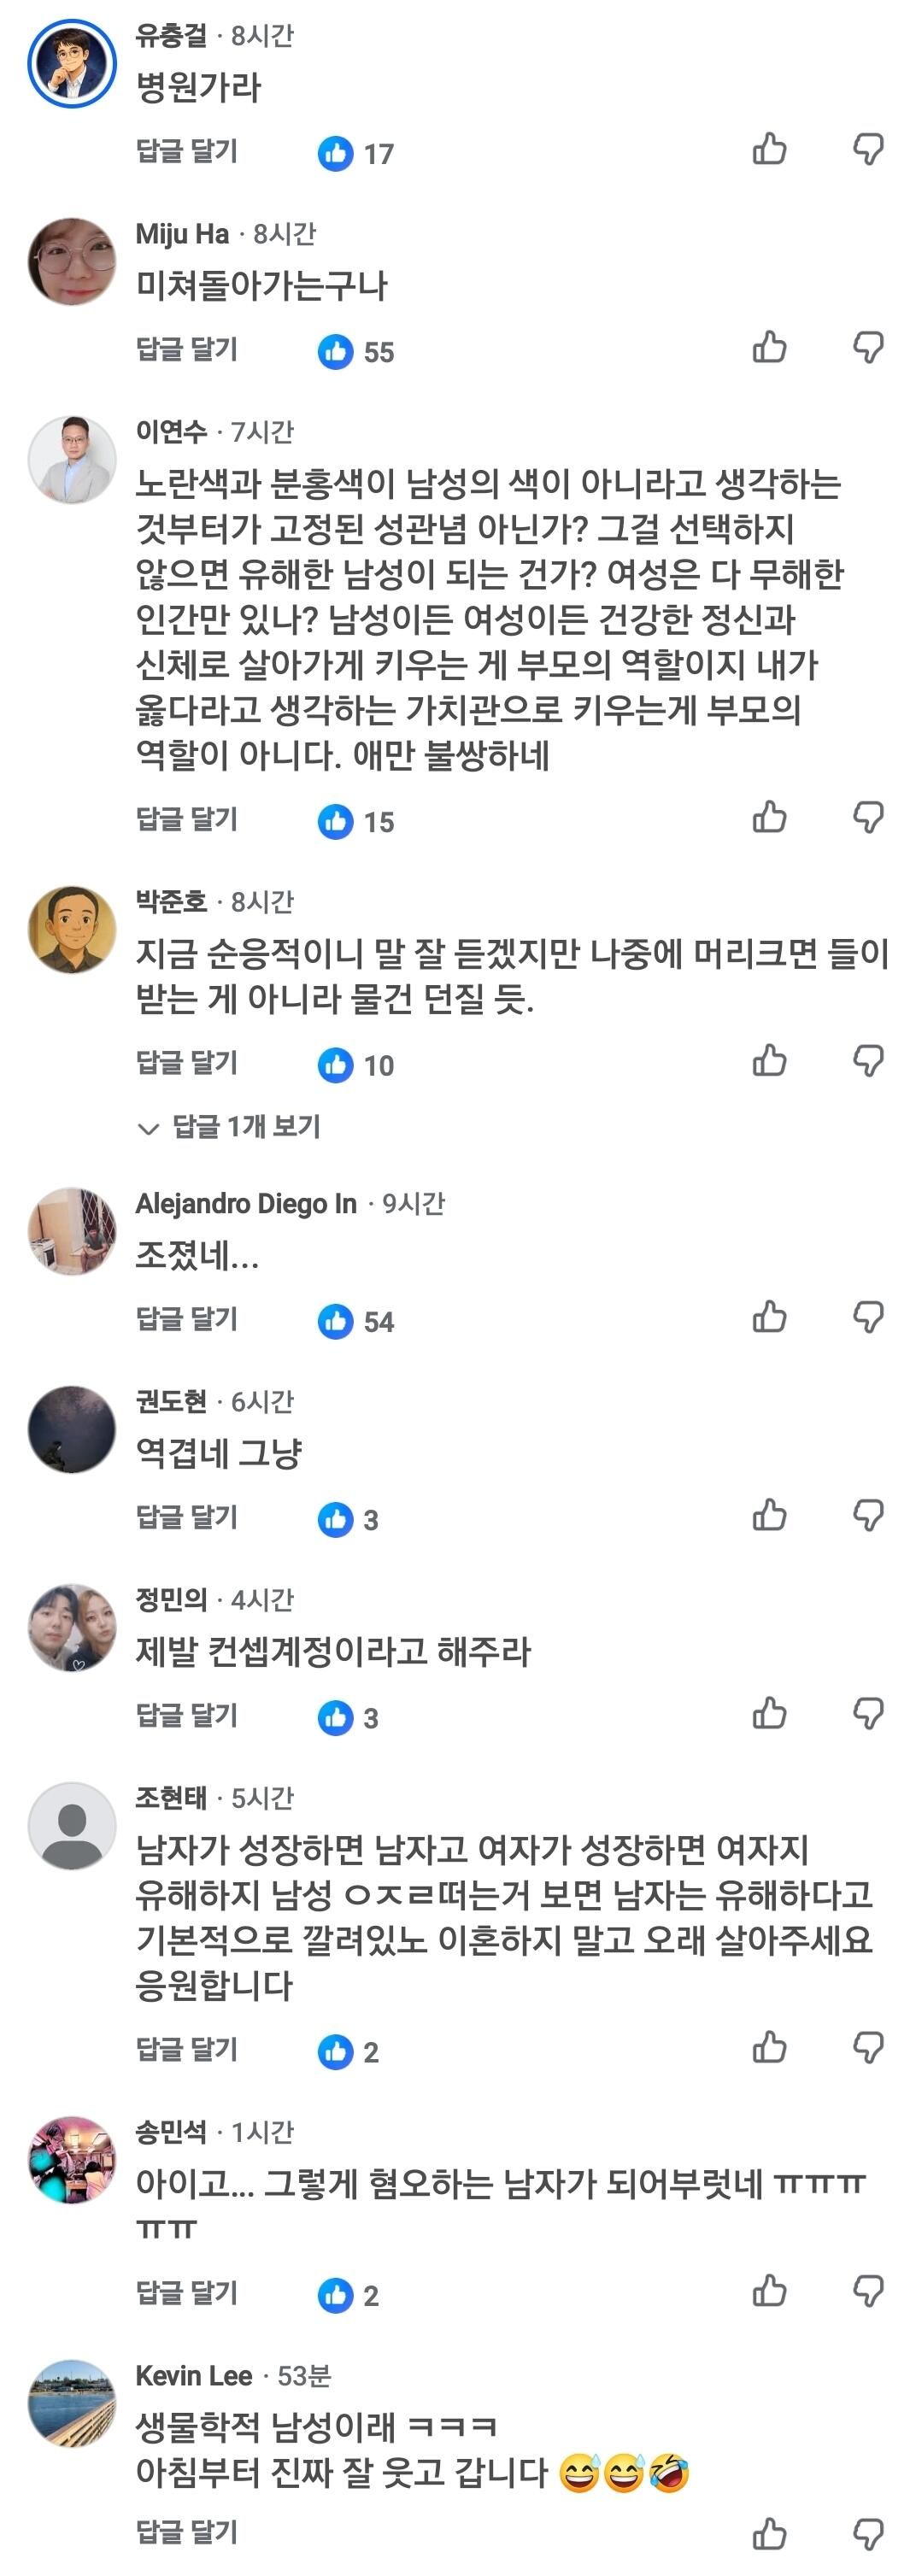This screenshot has height=2576, width=916.
Task: Thumbs-down Miju Ha's comment
Action: point(868,347)
